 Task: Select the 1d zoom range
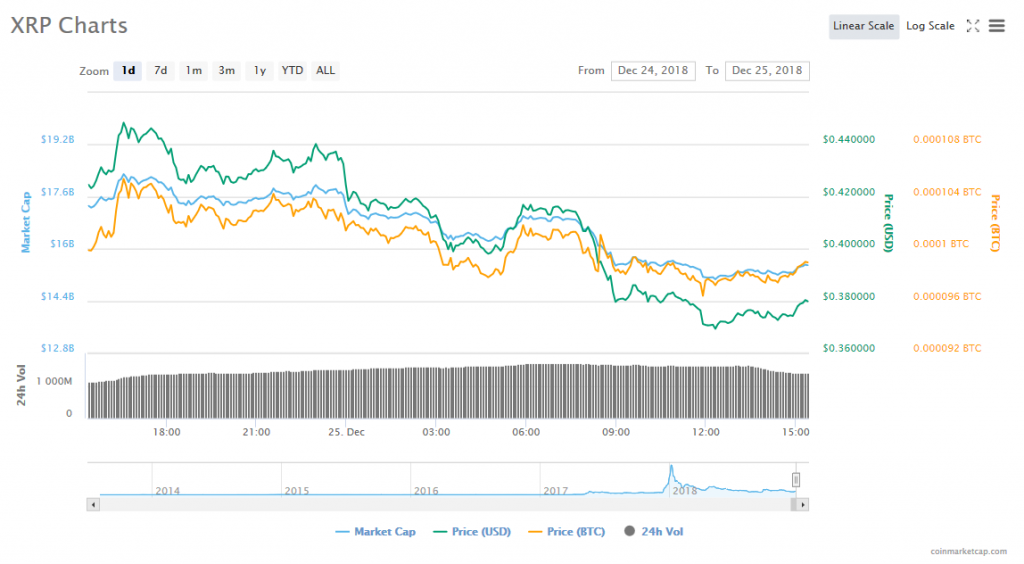pyautogui.click(x=128, y=70)
